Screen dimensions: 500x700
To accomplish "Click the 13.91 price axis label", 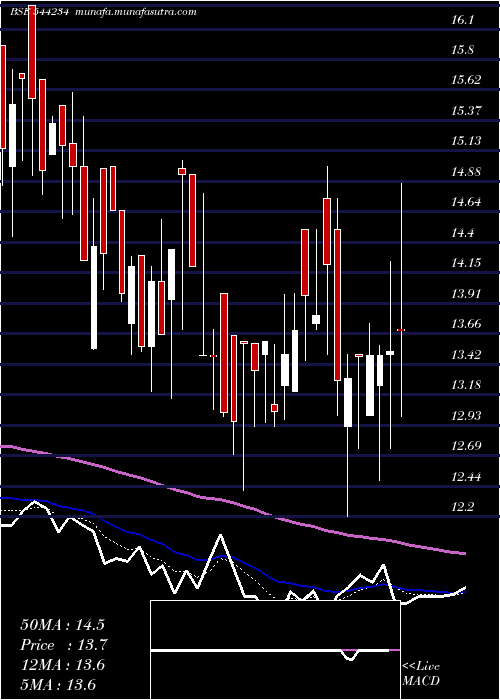I will (x=467, y=294).
